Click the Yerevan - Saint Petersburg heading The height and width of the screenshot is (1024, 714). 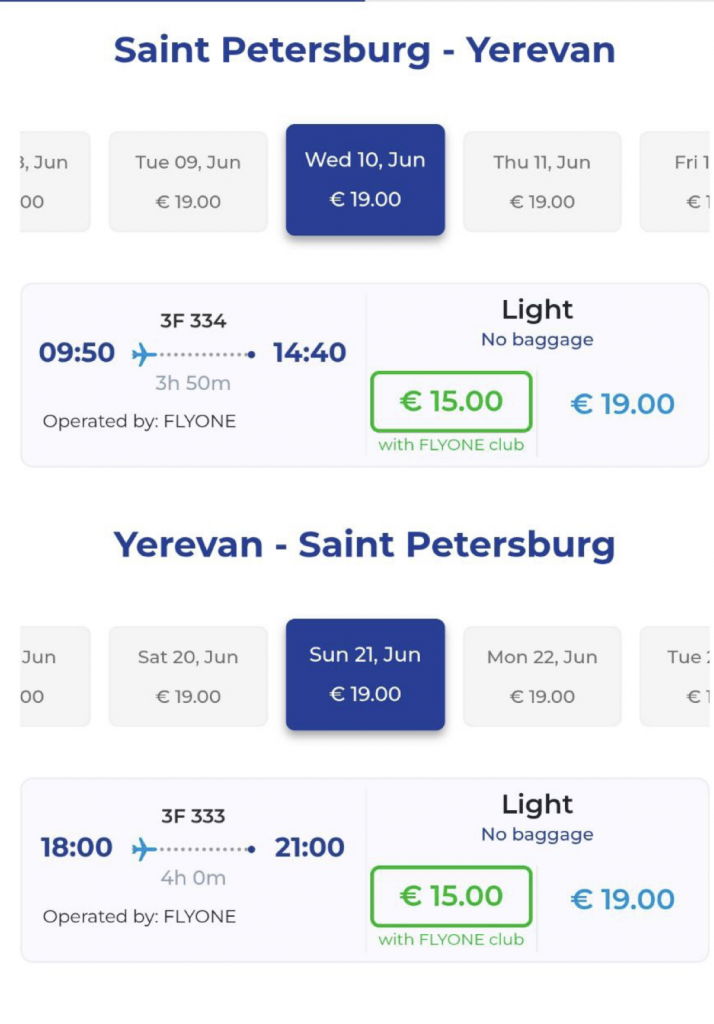point(364,545)
